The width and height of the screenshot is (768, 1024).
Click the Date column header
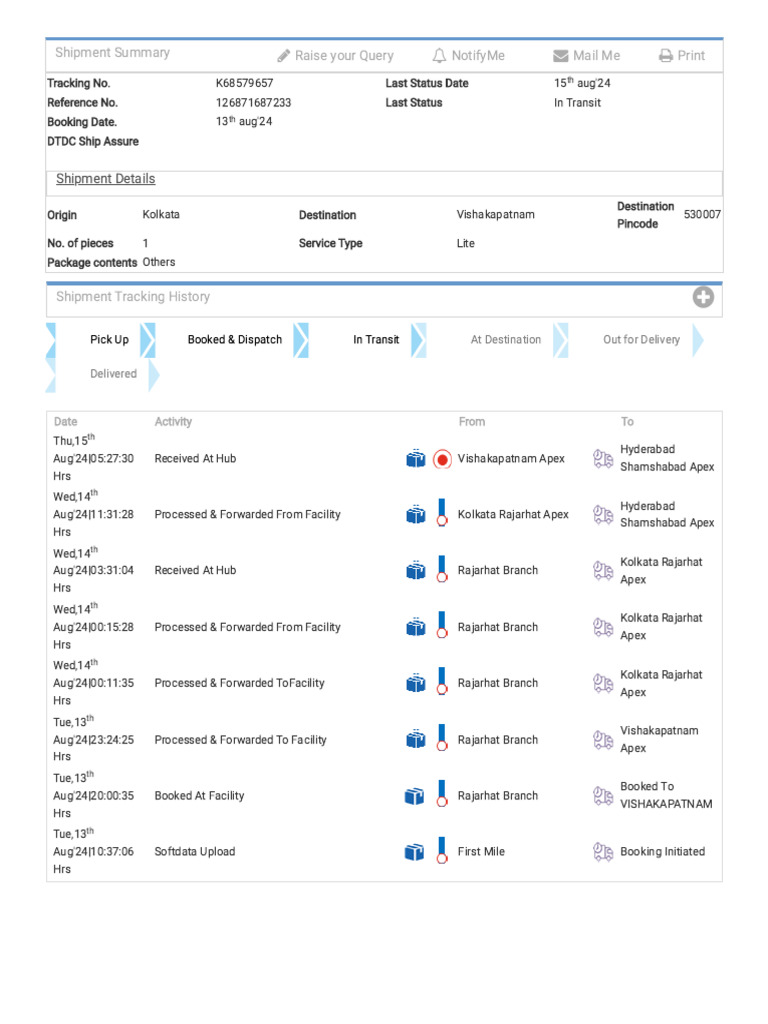tap(65, 422)
